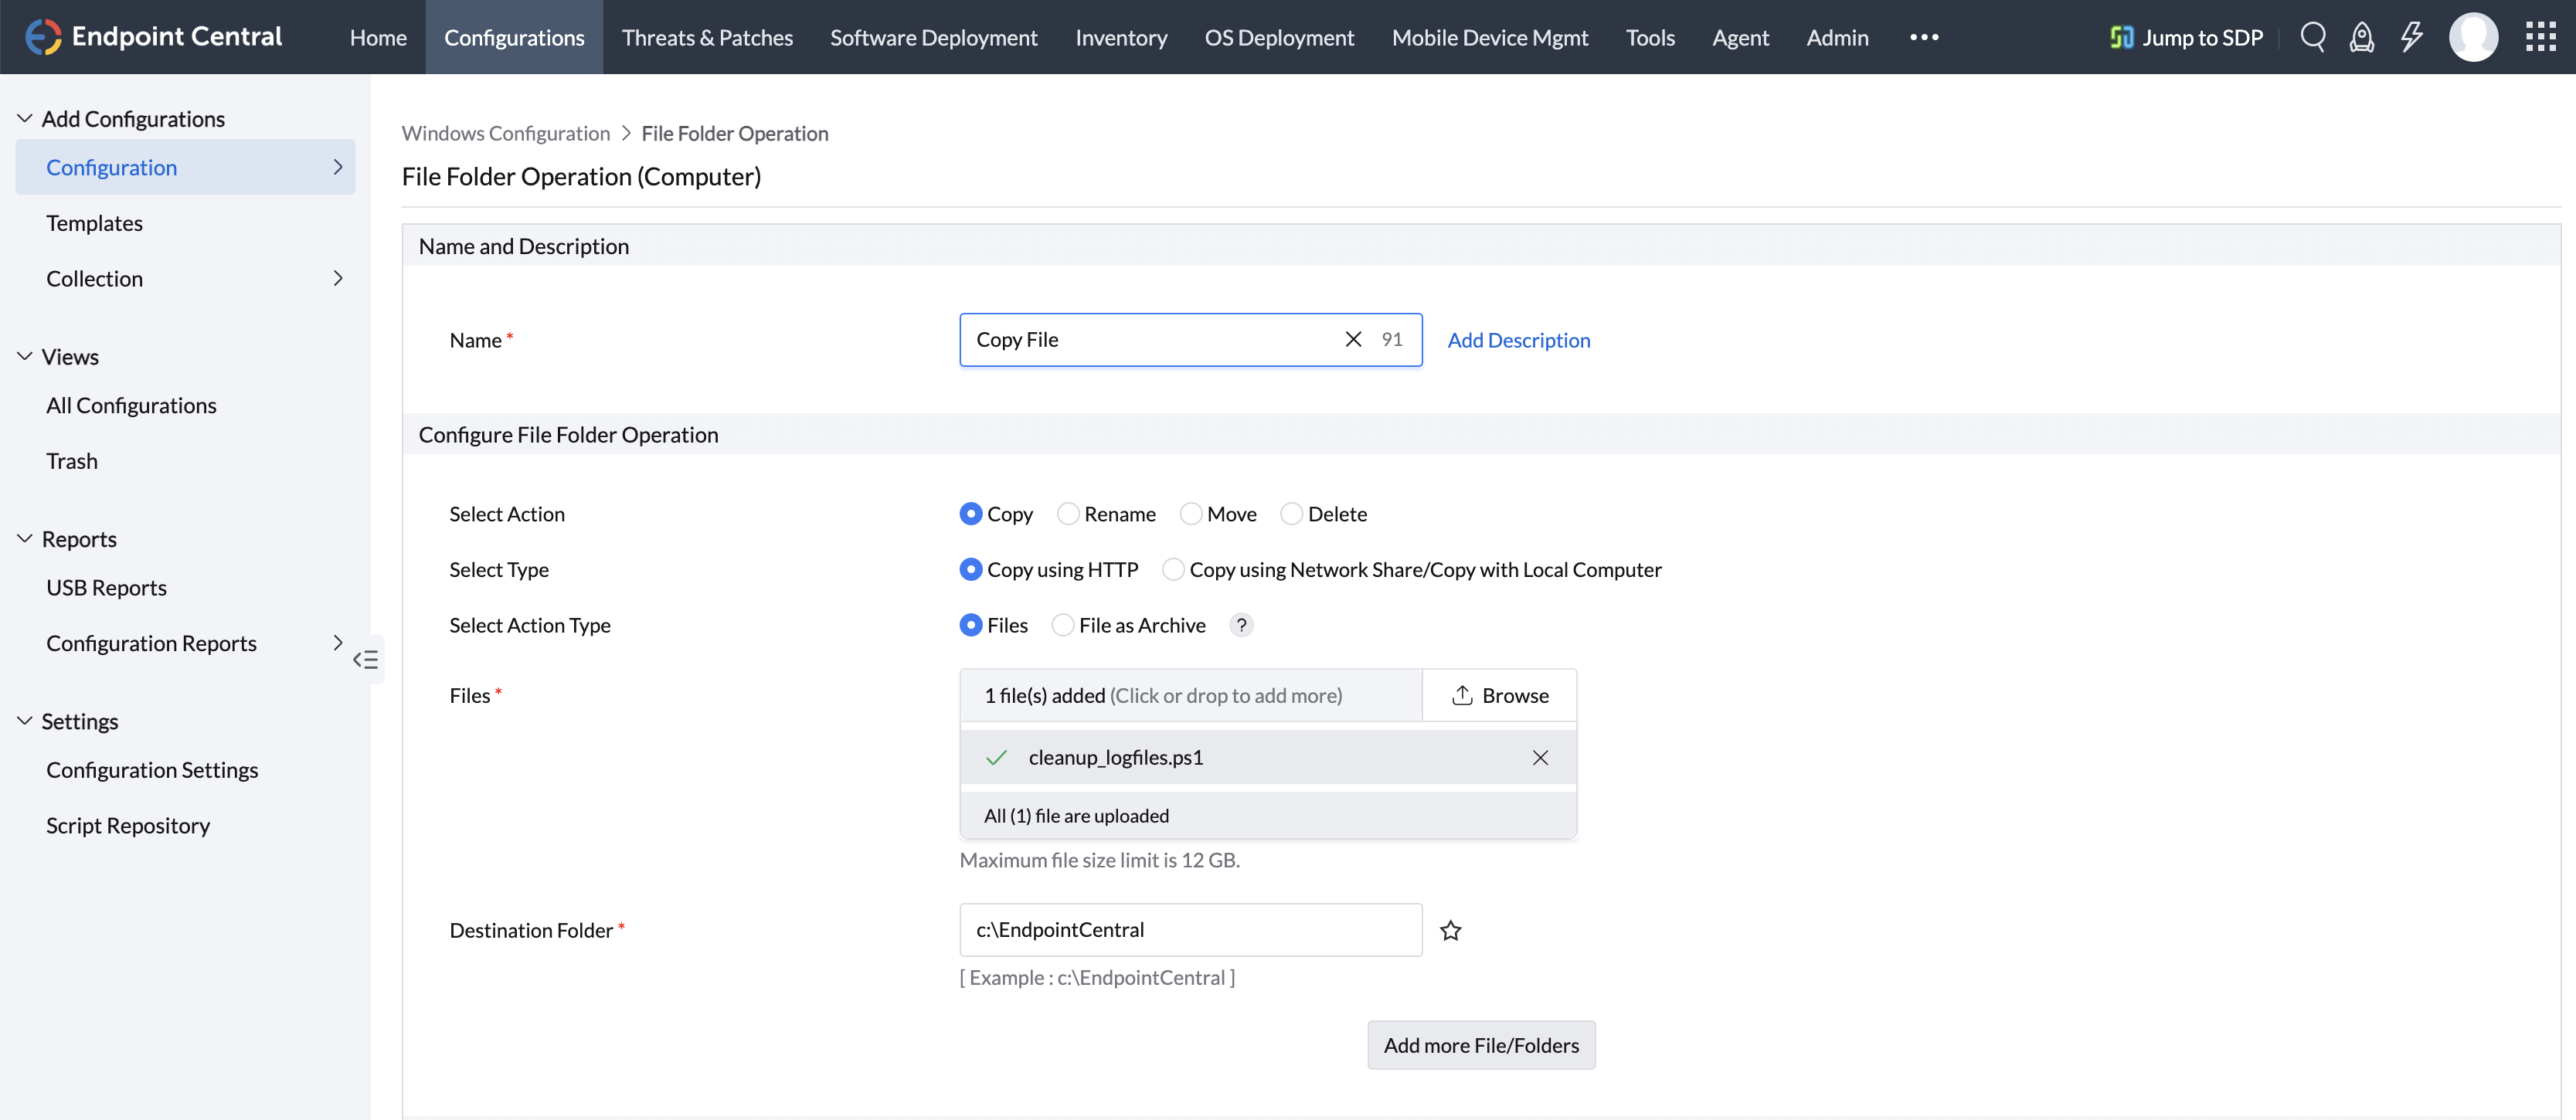2576x1120 pixels.
Task: Open the search icon in header
Action: 2312,37
